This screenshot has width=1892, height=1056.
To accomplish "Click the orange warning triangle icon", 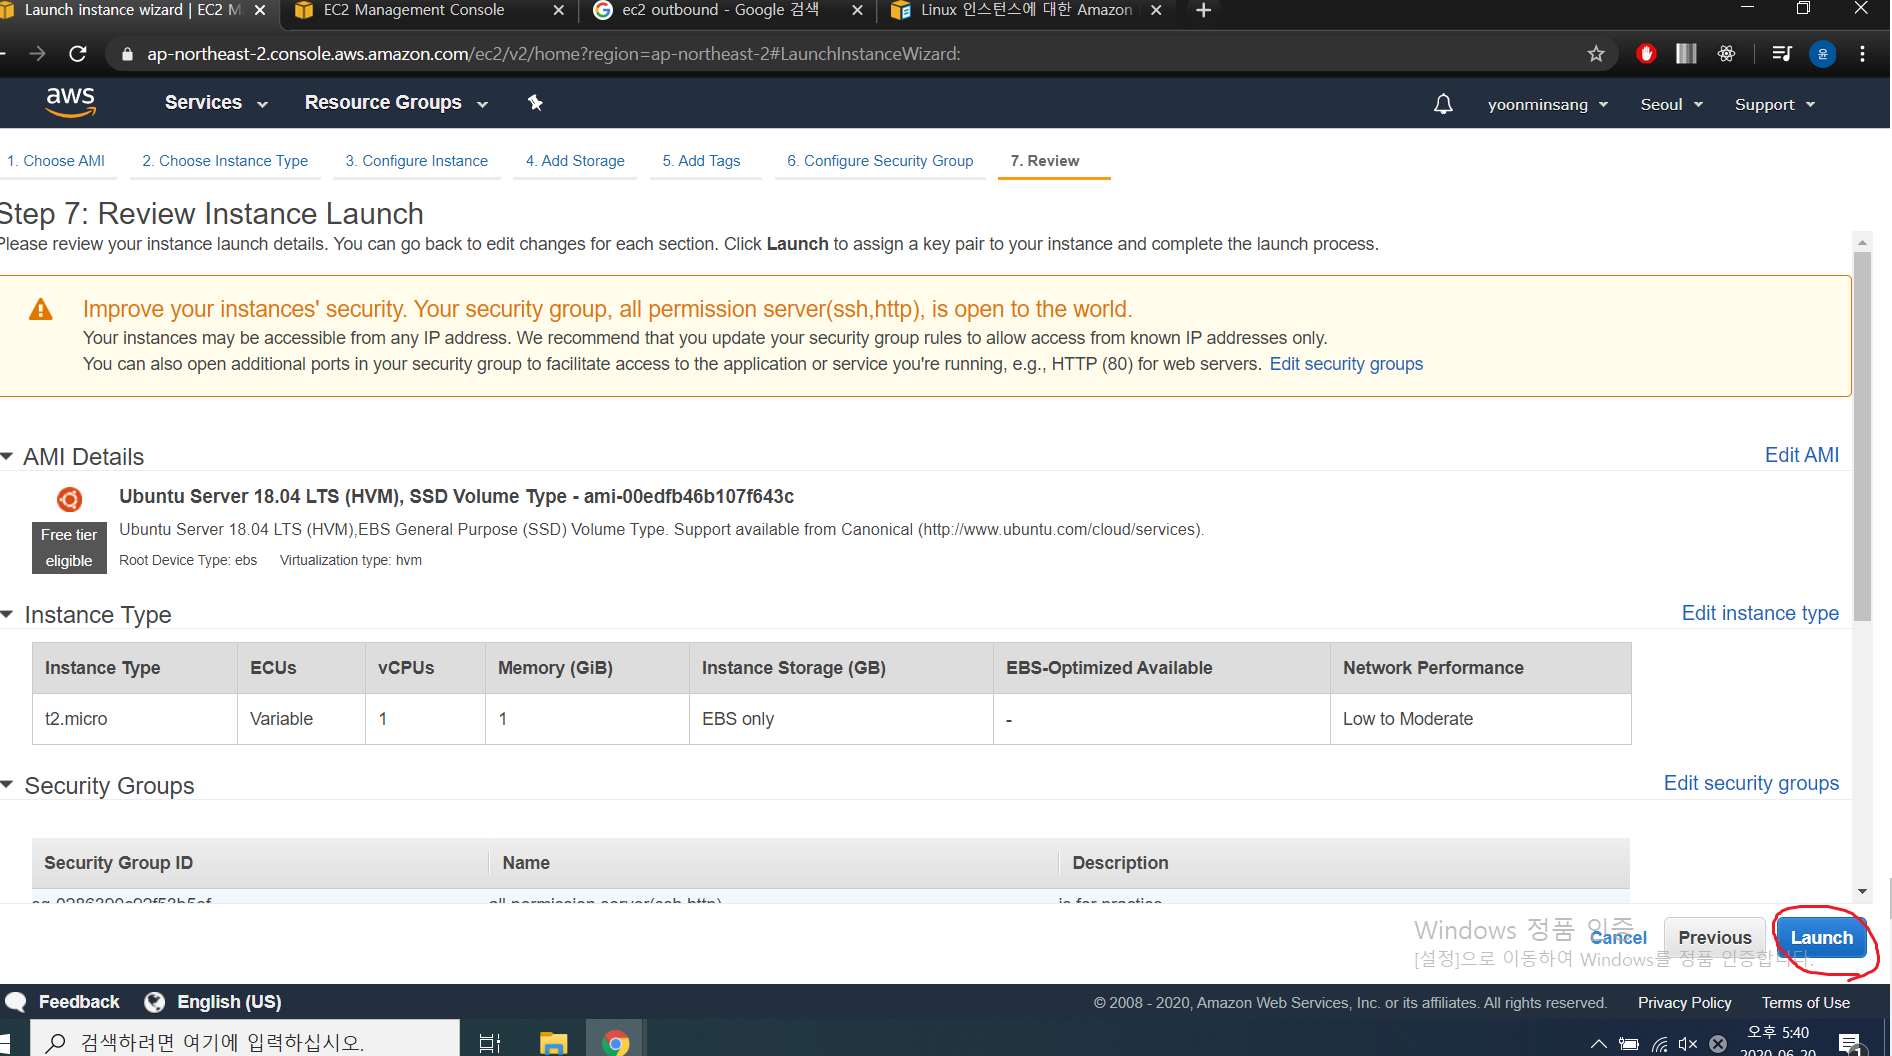I will (x=41, y=309).
